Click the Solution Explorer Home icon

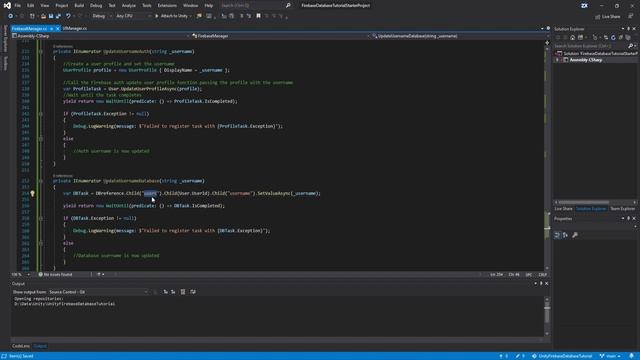pos(573,38)
